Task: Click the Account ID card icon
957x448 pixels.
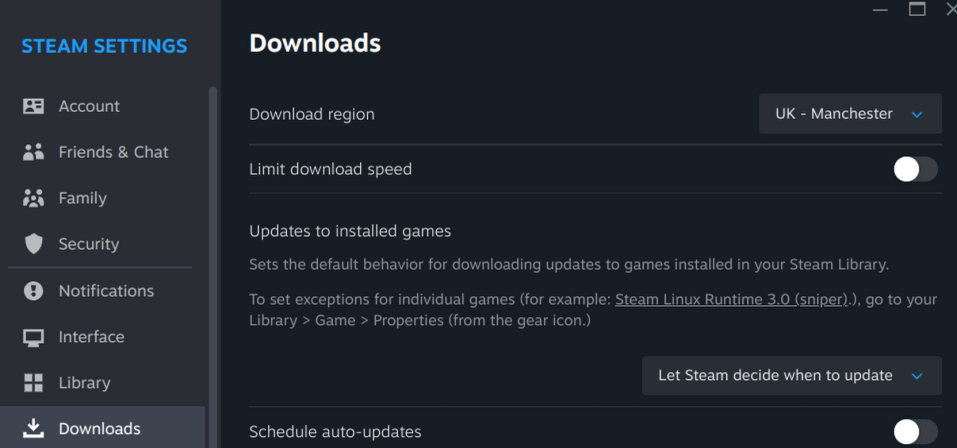Action: point(33,106)
